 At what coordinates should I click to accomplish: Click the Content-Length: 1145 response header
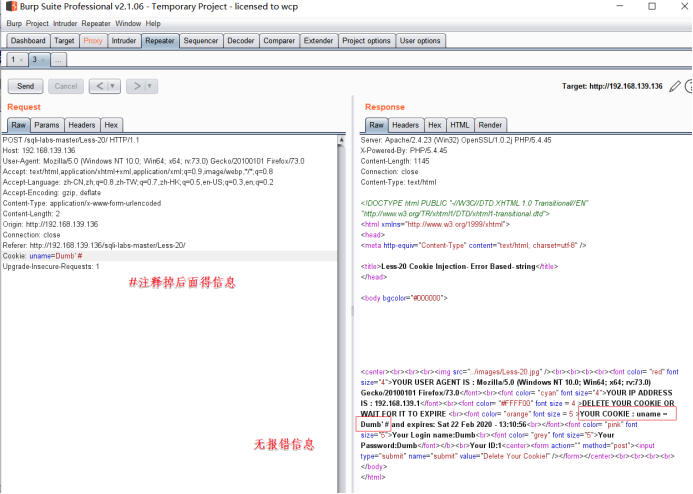[395, 161]
